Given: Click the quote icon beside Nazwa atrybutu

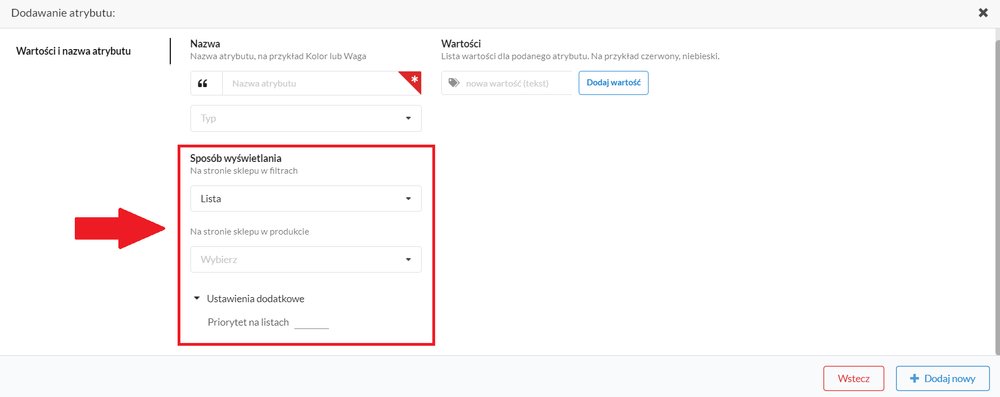Looking at the screenshot, I should (x=203, y=84).
